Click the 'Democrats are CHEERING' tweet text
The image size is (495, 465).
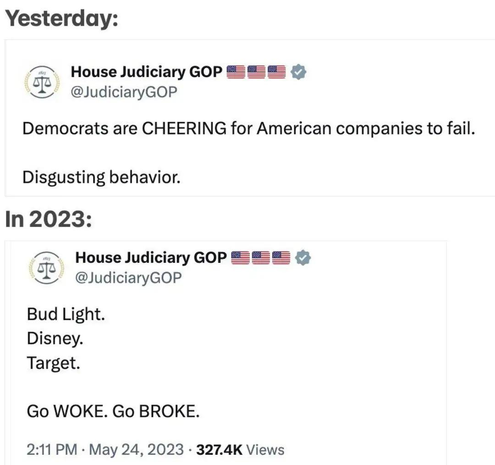(249, 128)
